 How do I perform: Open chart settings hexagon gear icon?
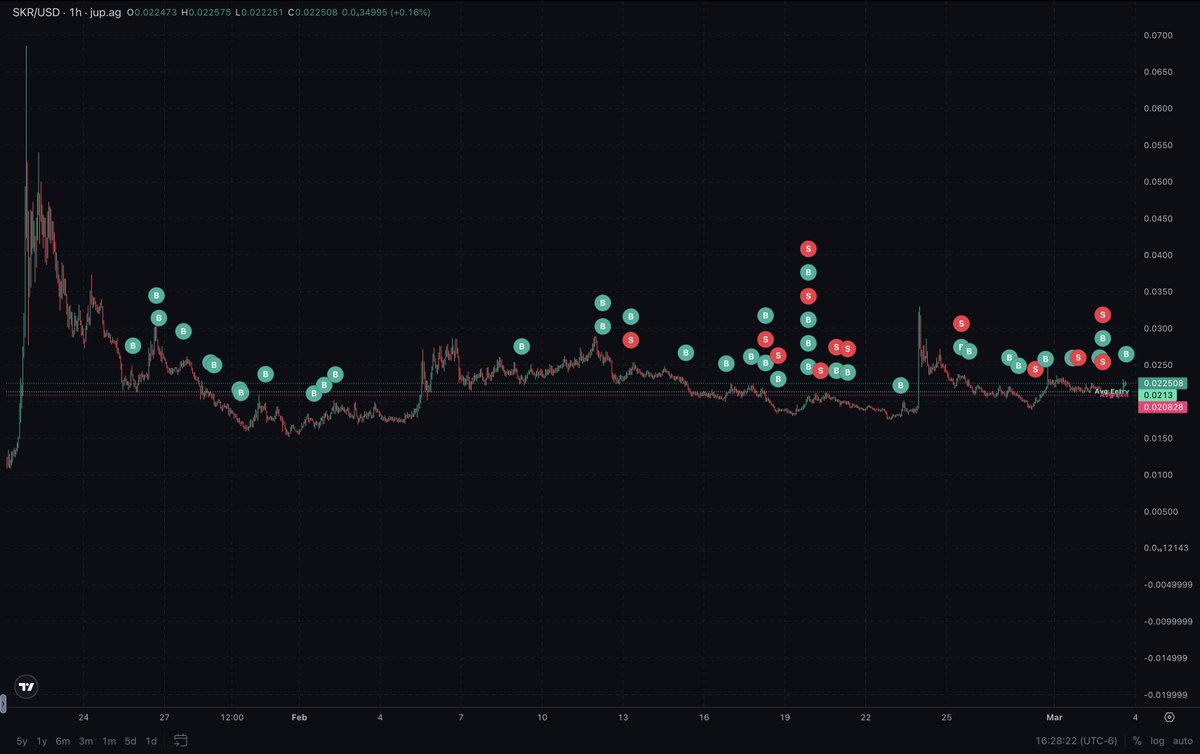tap(1169, 717)
